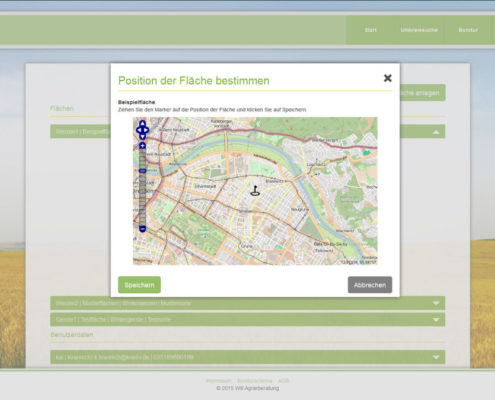This screenshot has height=400, width=495.
Task: Pan the map right with the arrow
Action: pyautogui.click(x=146, y=130)
